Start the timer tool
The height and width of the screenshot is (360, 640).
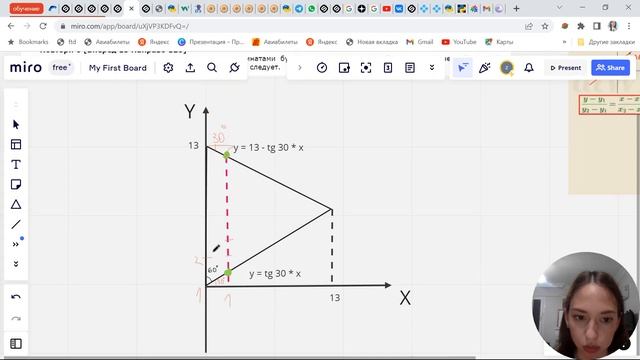click(322, 68)
